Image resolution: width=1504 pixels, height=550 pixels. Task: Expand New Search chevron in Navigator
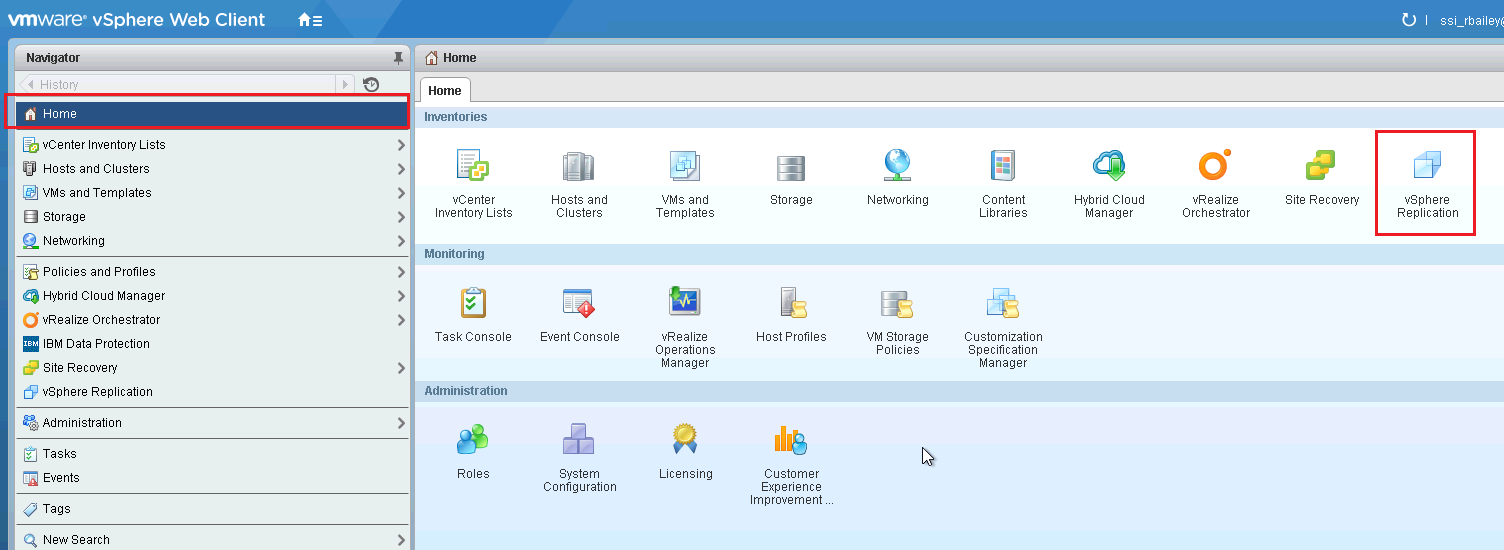pyautogui.click(x=401, y=540)
